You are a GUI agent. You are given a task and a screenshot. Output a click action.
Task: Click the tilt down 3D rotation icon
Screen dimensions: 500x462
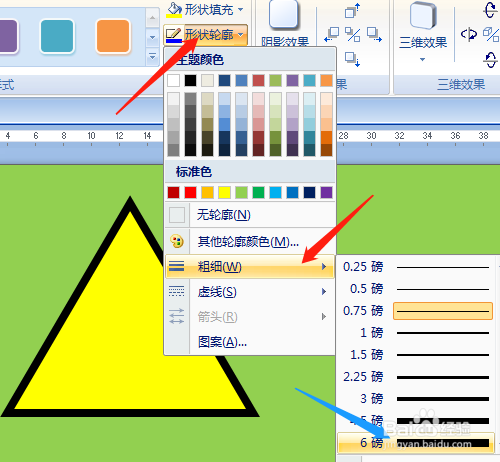point(490,60)
